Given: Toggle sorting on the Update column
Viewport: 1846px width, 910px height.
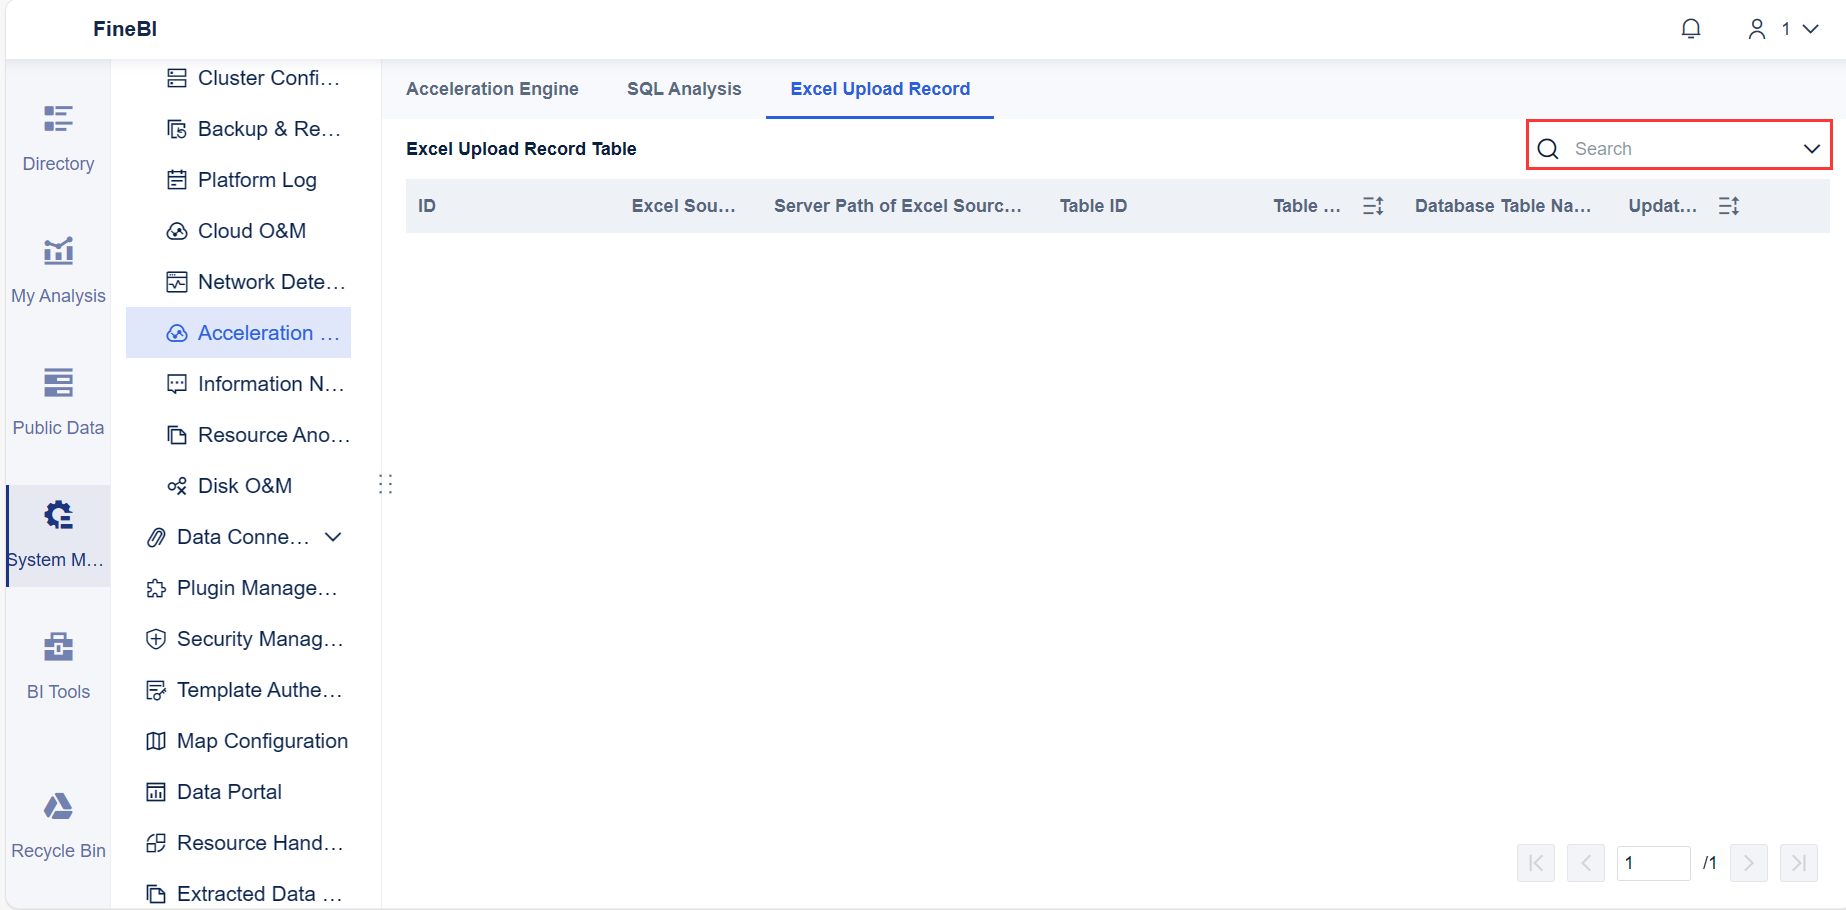Looking at the screenshot, I should point(1729,205).
